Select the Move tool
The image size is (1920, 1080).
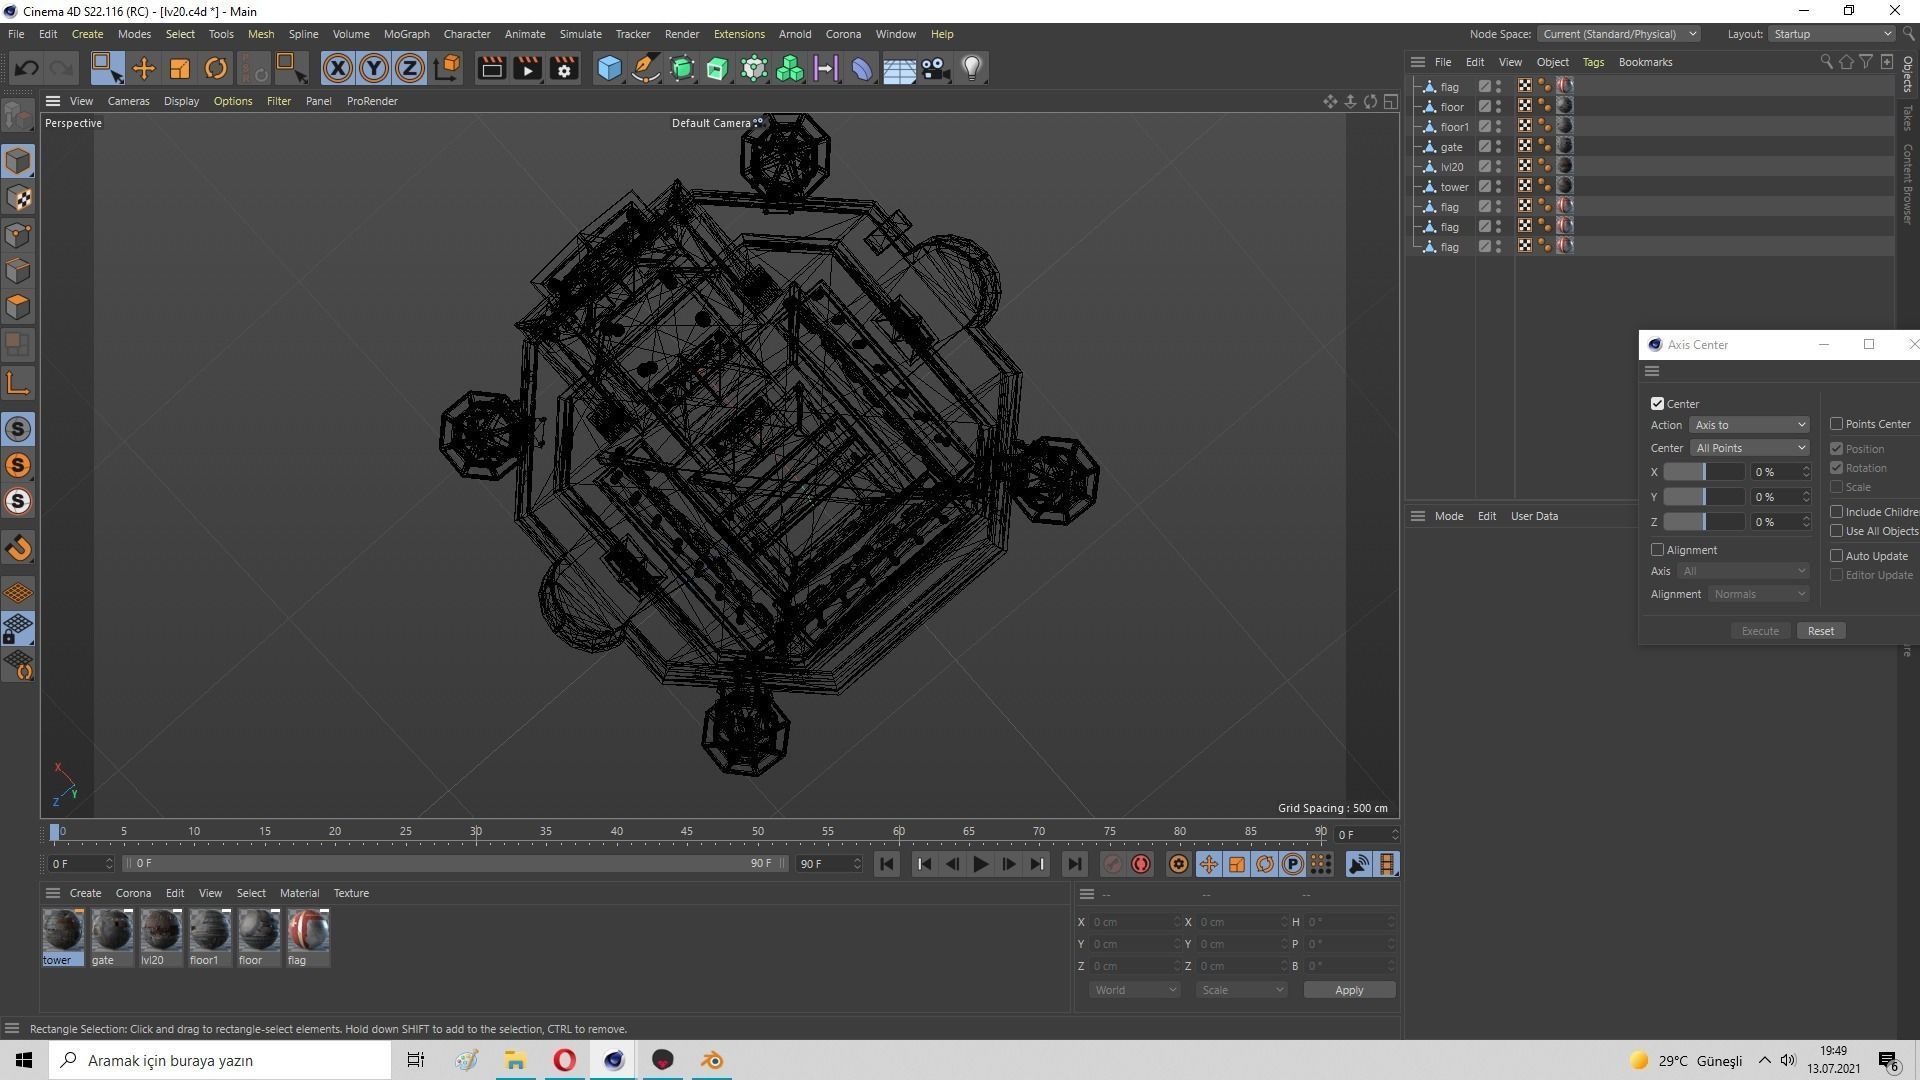pos(144,68)
